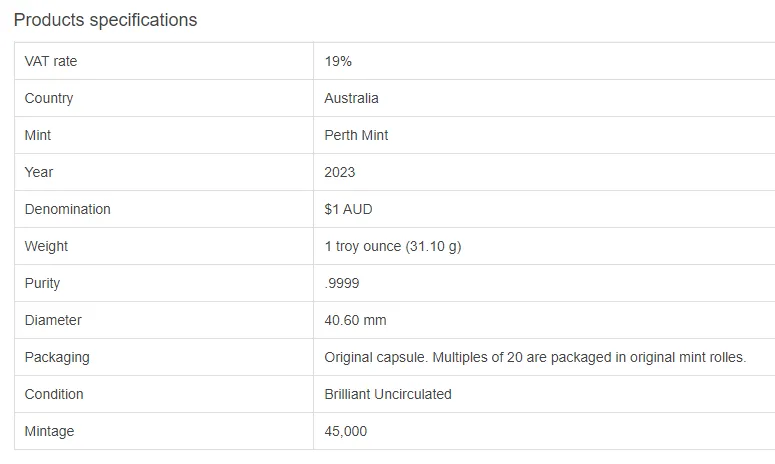Select the Weight row label
Screen dimensions: 775x464
click(46, 247)
